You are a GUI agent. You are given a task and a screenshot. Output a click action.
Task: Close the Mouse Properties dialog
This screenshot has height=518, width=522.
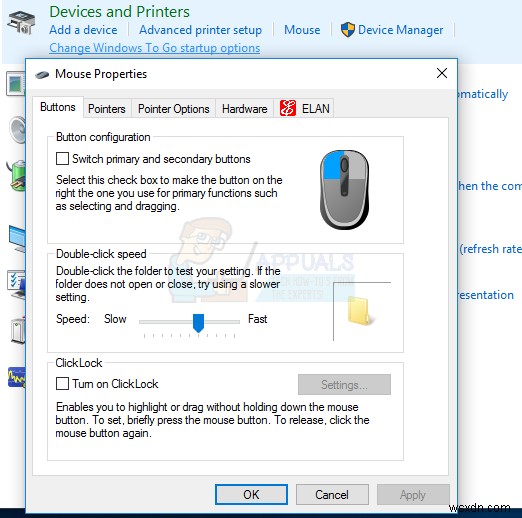442,73
